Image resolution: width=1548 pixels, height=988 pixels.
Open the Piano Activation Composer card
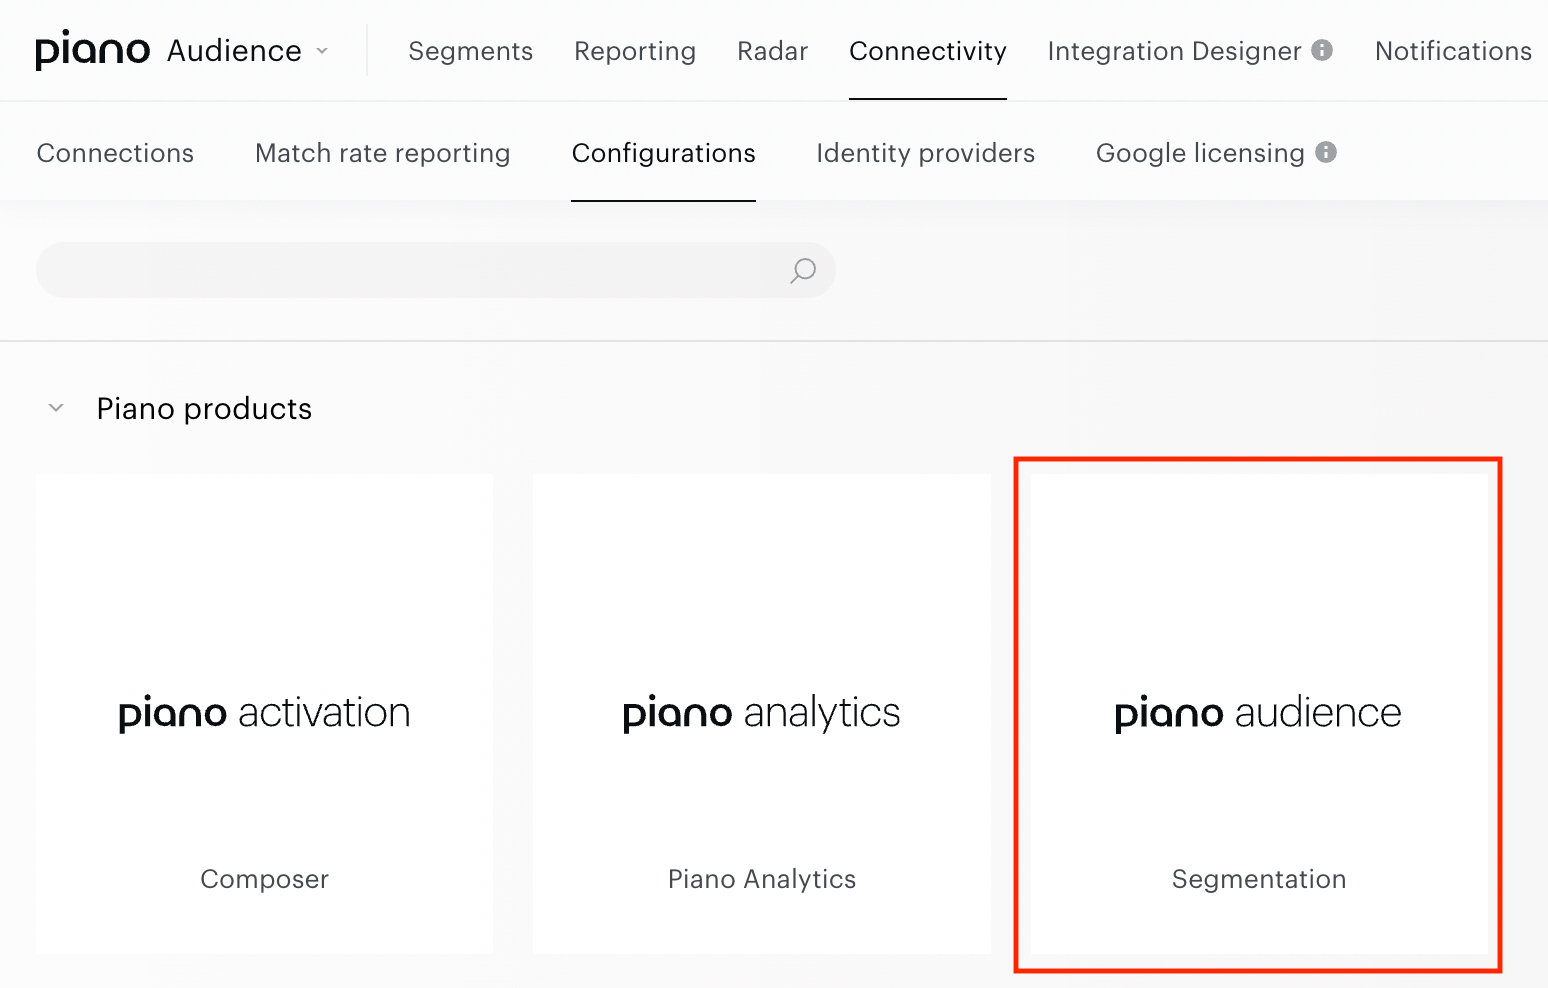click(x=264, y=714)
